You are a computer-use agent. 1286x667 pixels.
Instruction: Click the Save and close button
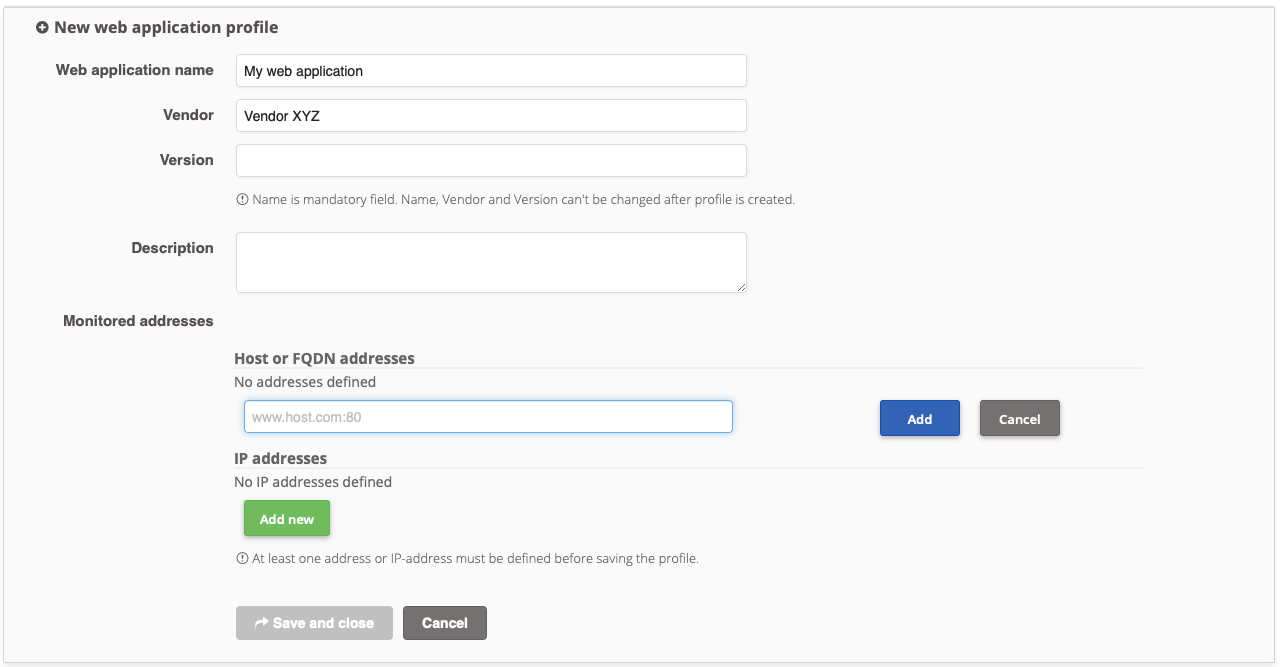314,623
